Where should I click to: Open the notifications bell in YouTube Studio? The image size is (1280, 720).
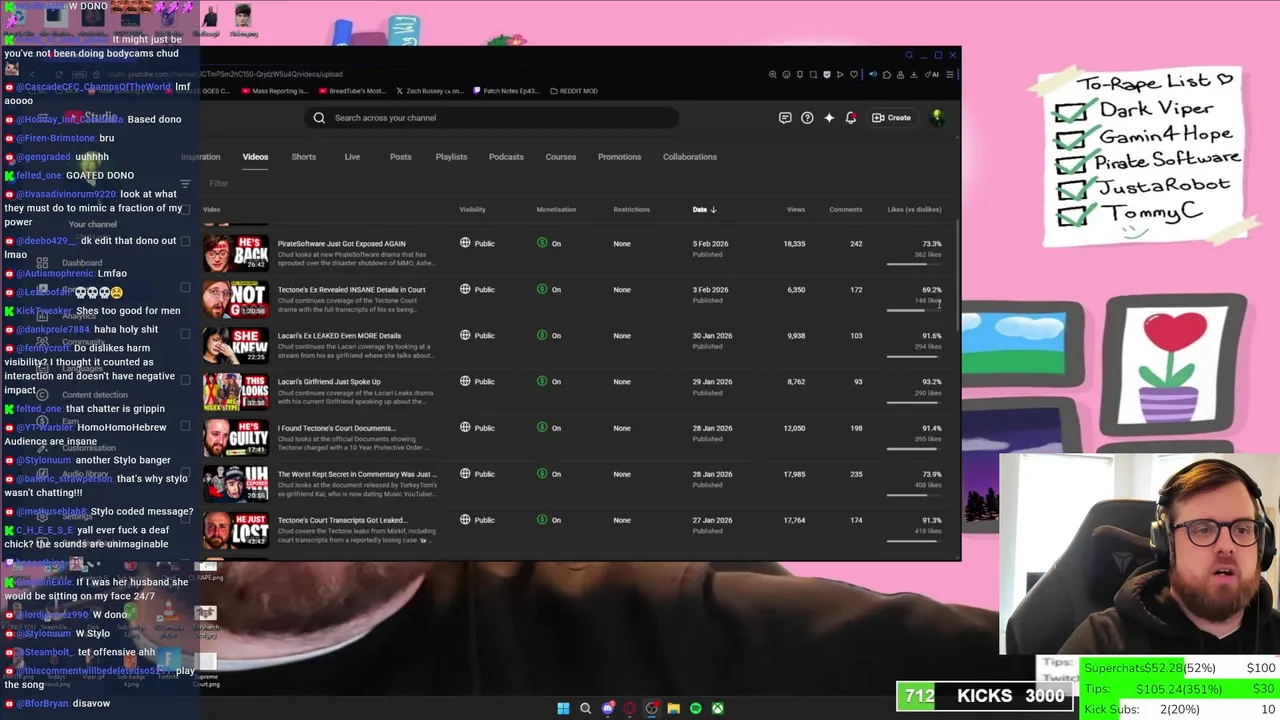tap(851, 118)
